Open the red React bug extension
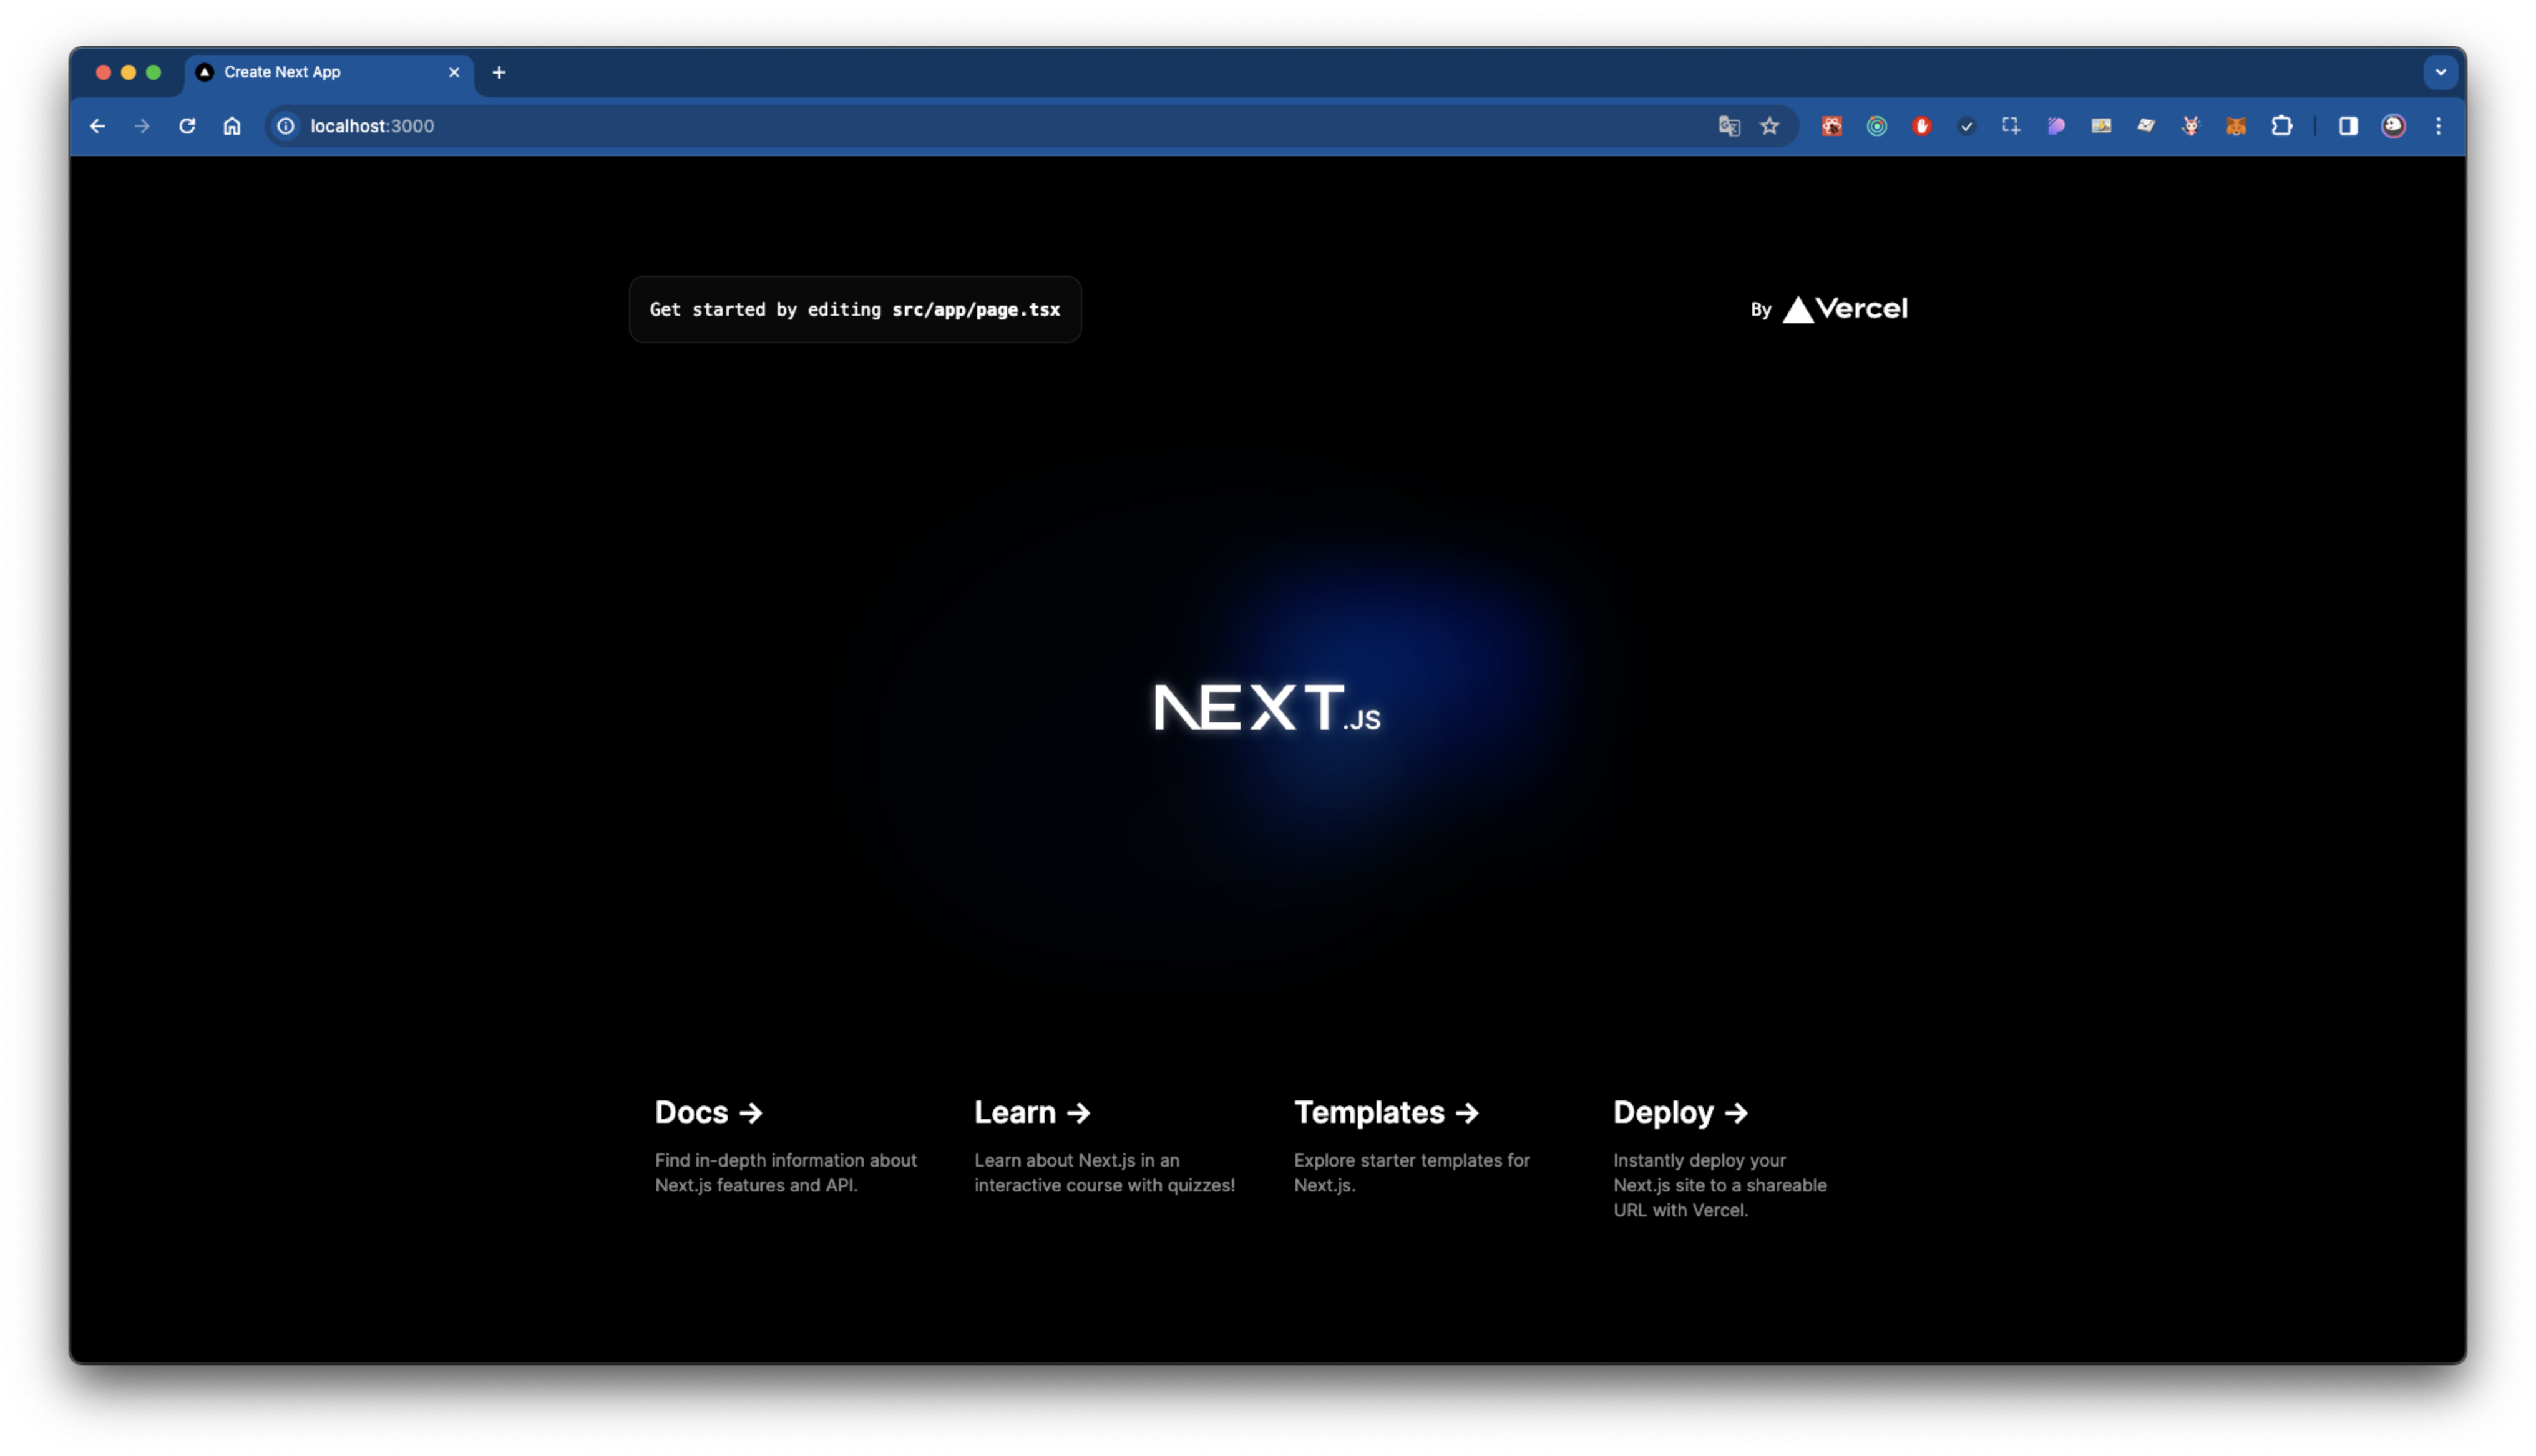The image size is (2536, 1456). pyautogui.click(x=1832, y=126)
